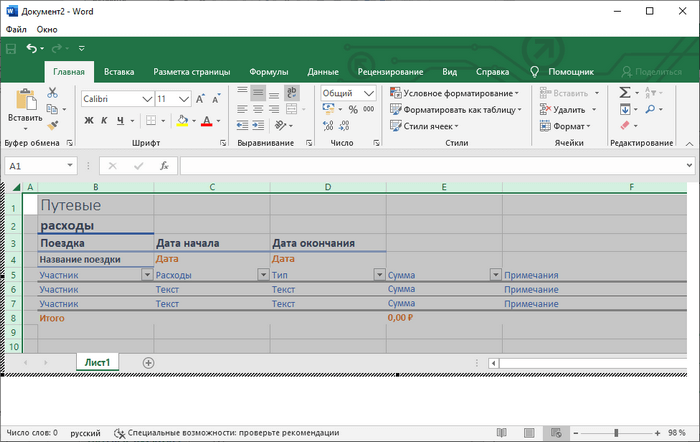Increase decimal places icon

pyautogui.click(x=328, y=125)
